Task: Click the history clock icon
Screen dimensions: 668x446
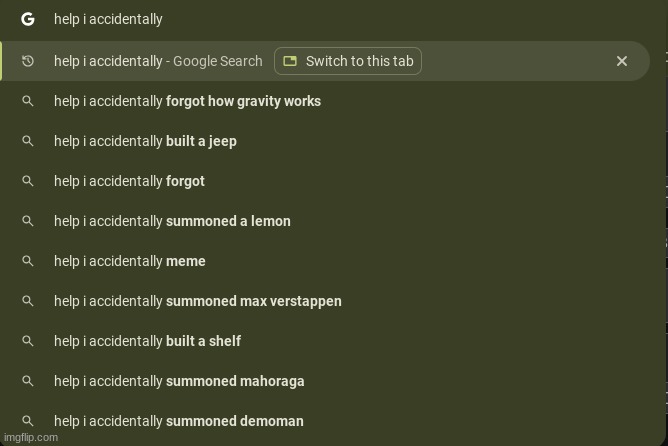Action: 28,61
